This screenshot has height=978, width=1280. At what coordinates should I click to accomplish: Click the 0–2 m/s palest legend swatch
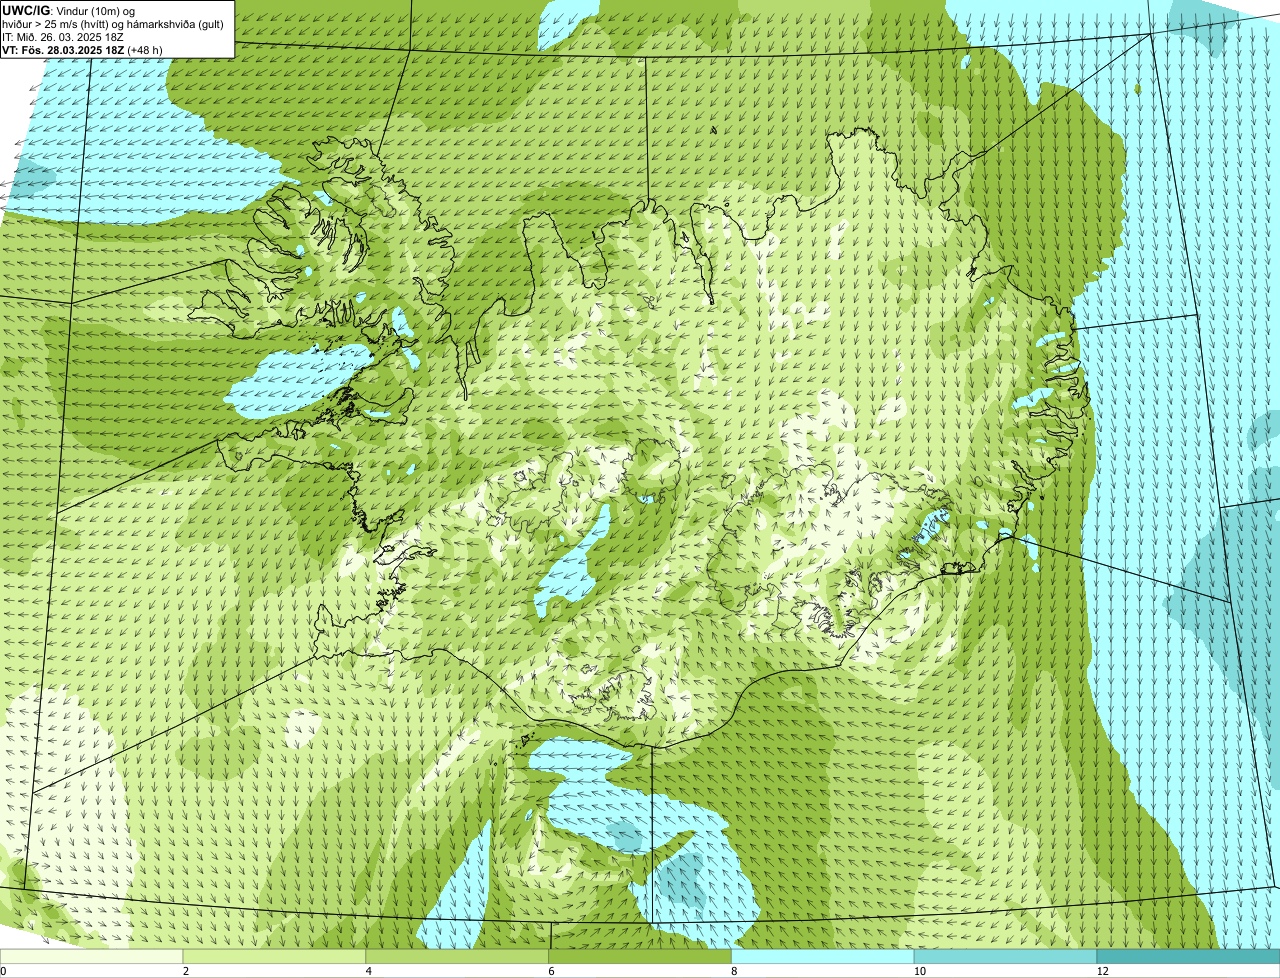pos(92,956)
